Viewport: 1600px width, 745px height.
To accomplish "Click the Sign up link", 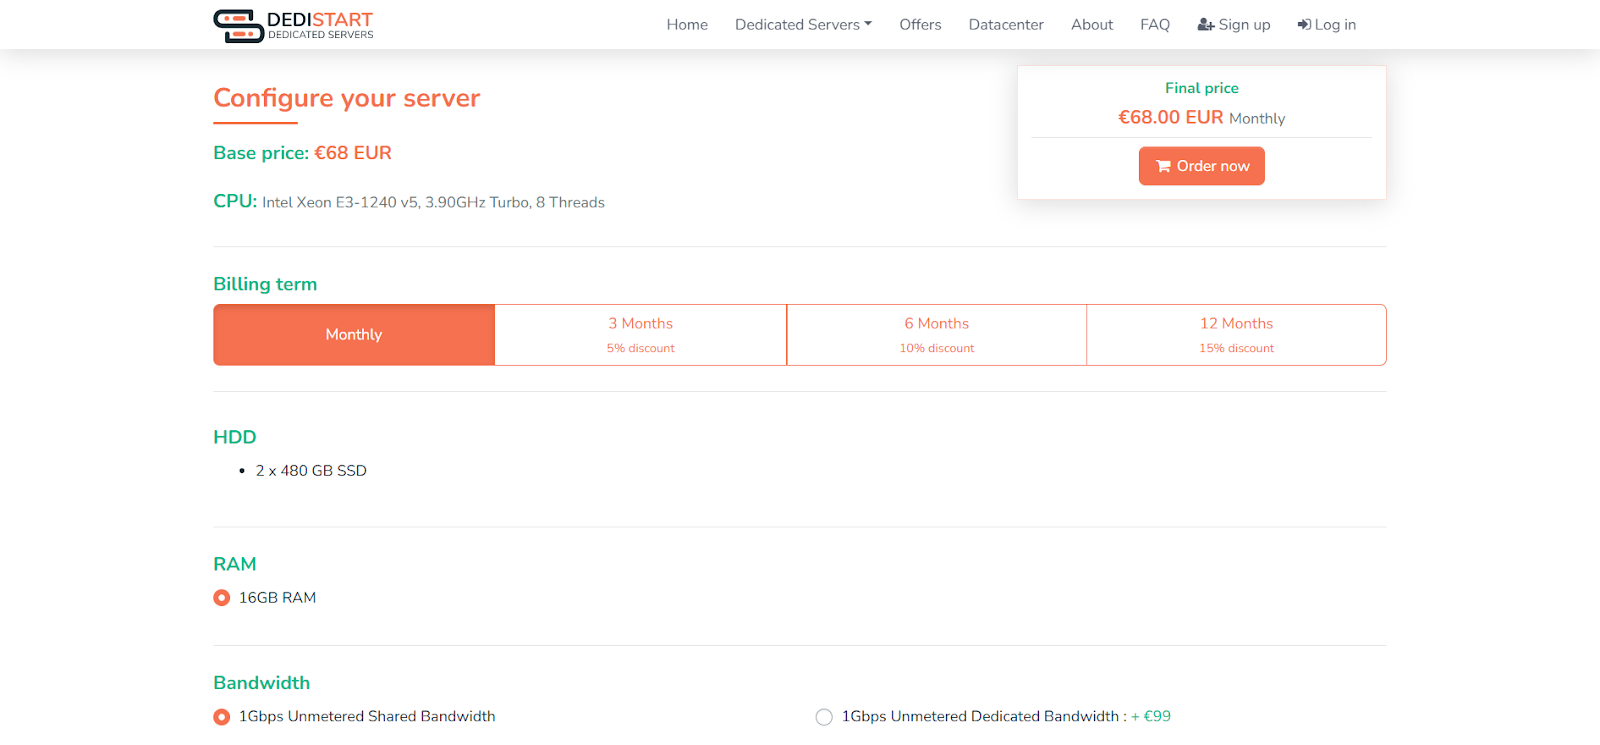I will click(1234, 25).
